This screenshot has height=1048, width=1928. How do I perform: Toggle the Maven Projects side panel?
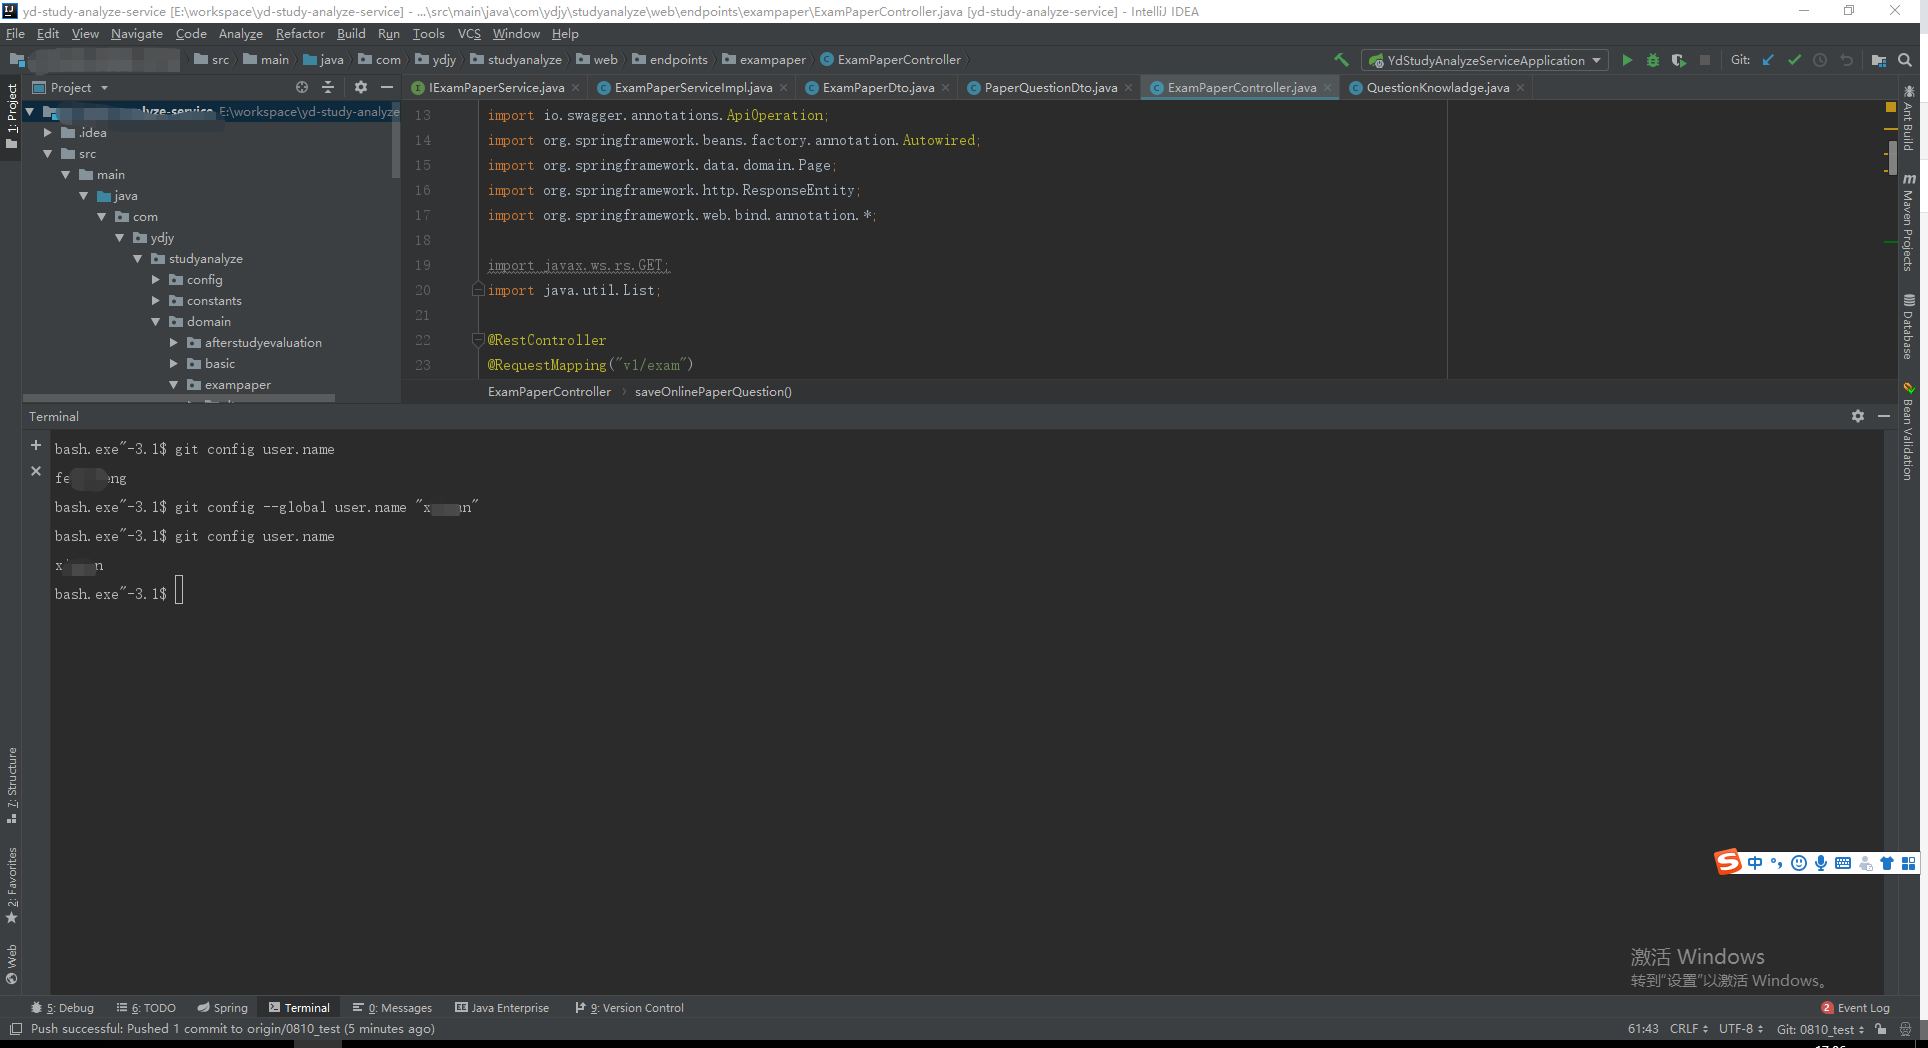(1908, 222)
